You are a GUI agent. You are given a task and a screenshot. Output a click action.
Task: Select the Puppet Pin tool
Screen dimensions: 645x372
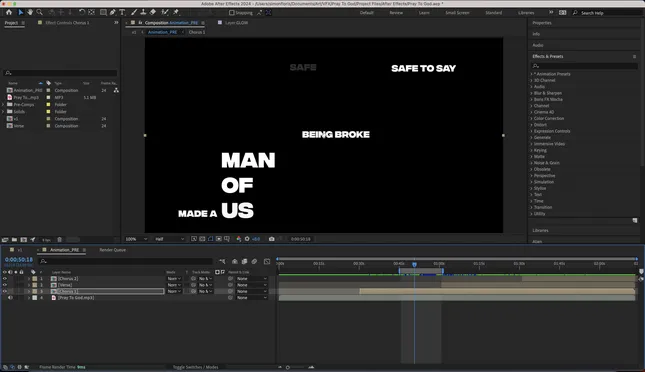[176, 12]
